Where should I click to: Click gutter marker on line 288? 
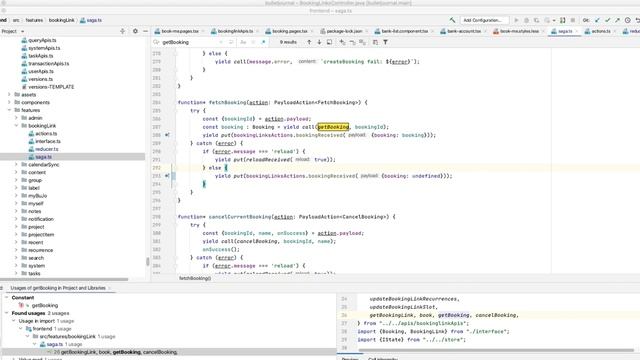click(x=167, y=135)
